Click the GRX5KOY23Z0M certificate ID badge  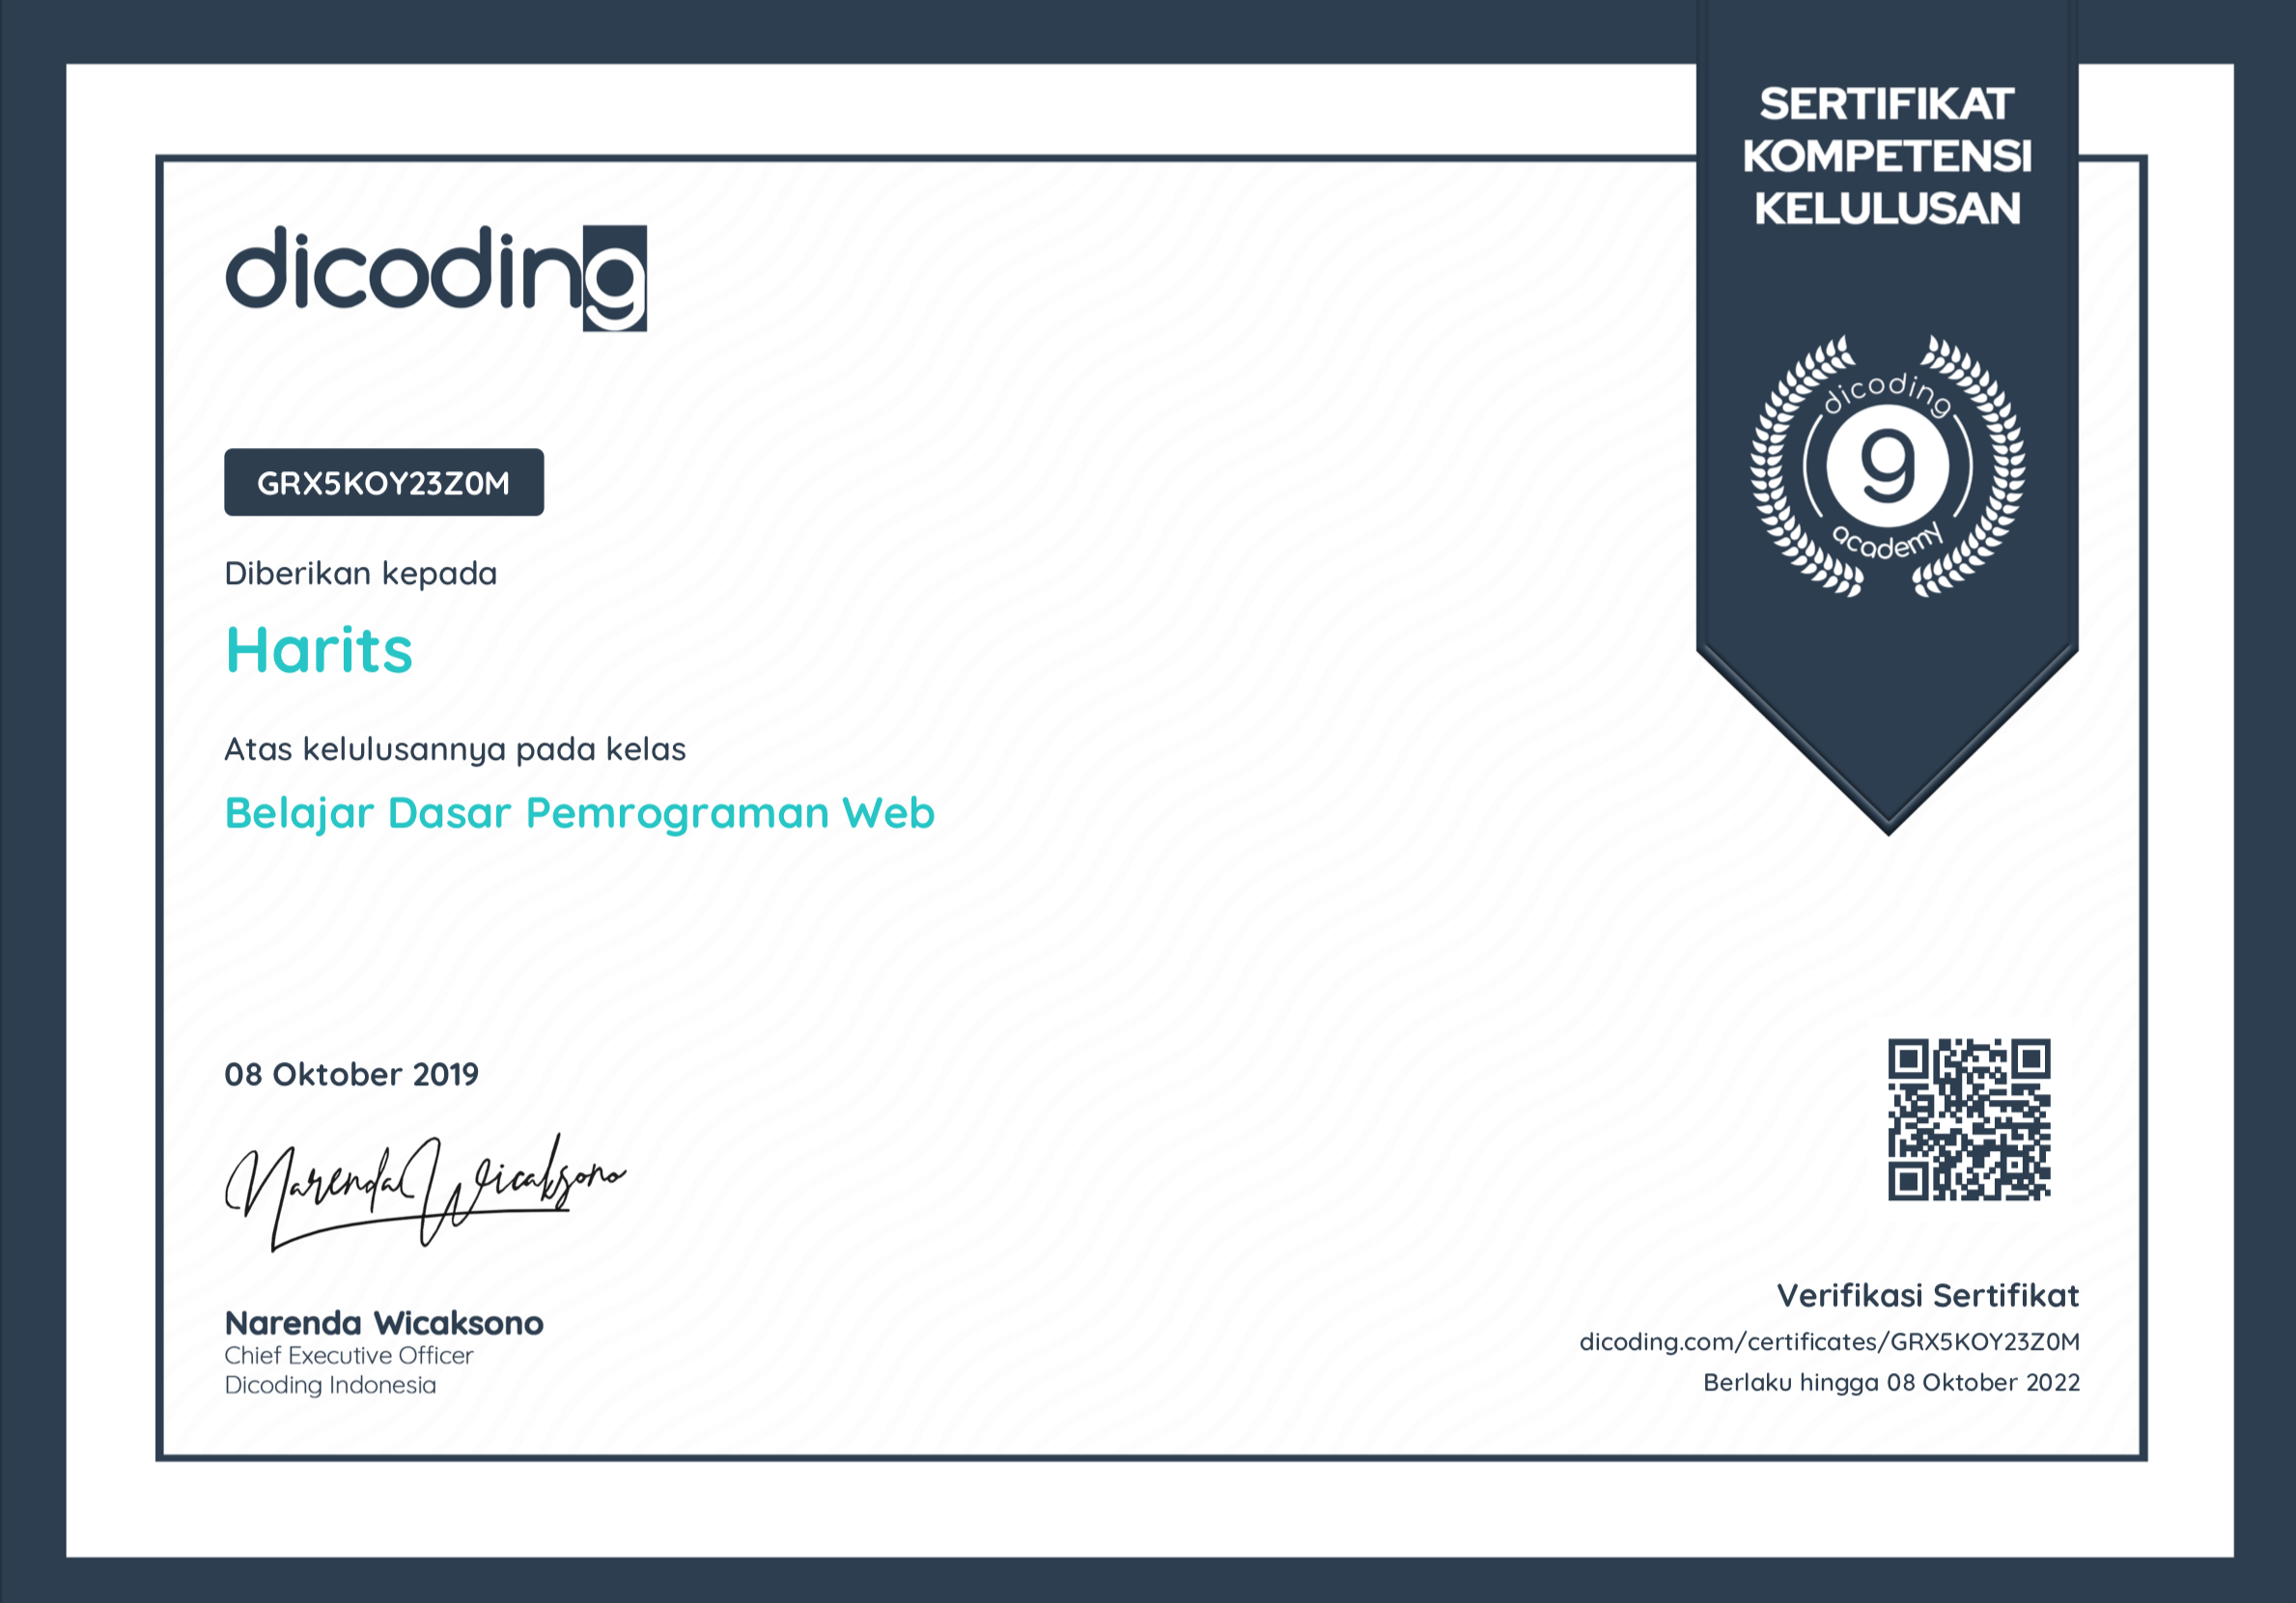click(384, 483)
